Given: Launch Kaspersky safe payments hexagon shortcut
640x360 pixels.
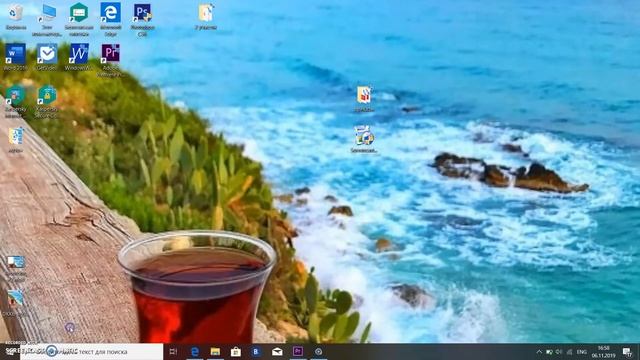Looking at the screenshot, I should click(78, 13).
